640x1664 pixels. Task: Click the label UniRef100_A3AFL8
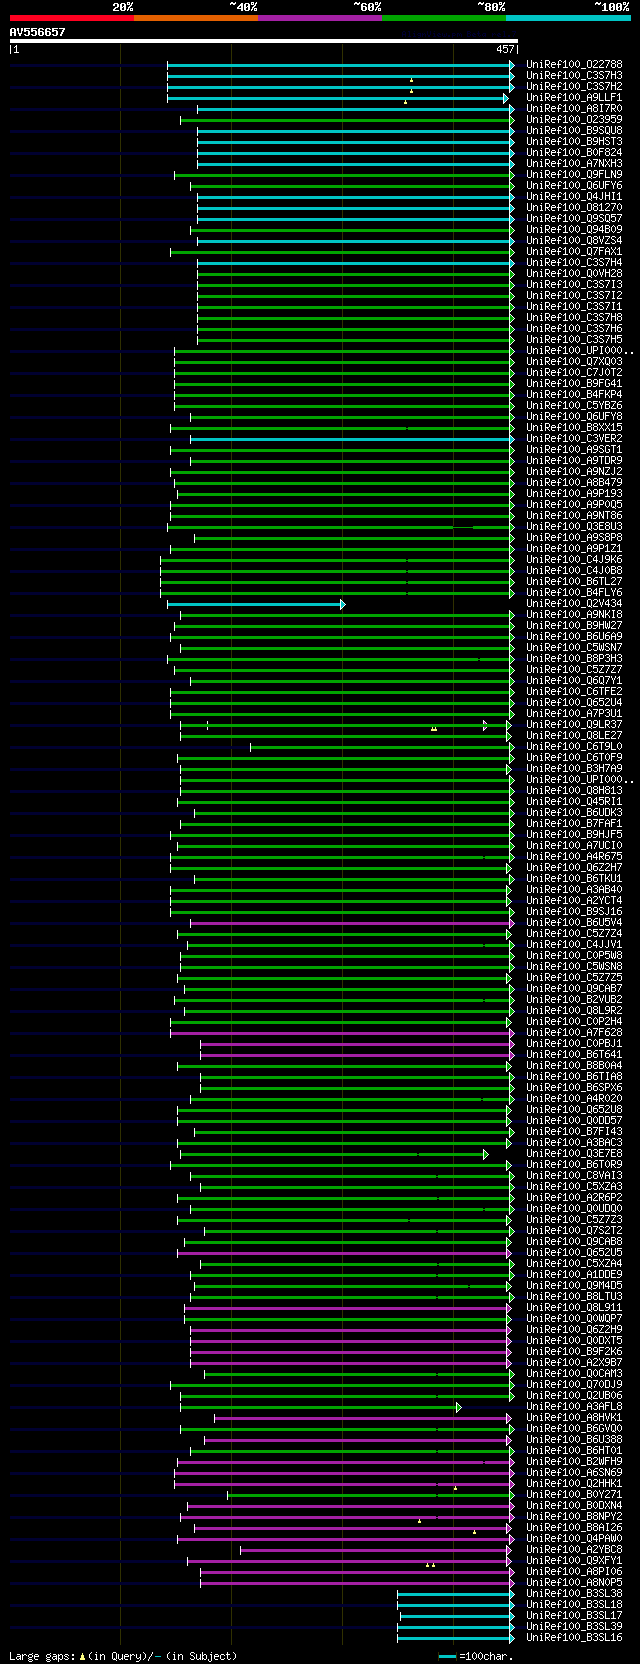[574, 1407]
